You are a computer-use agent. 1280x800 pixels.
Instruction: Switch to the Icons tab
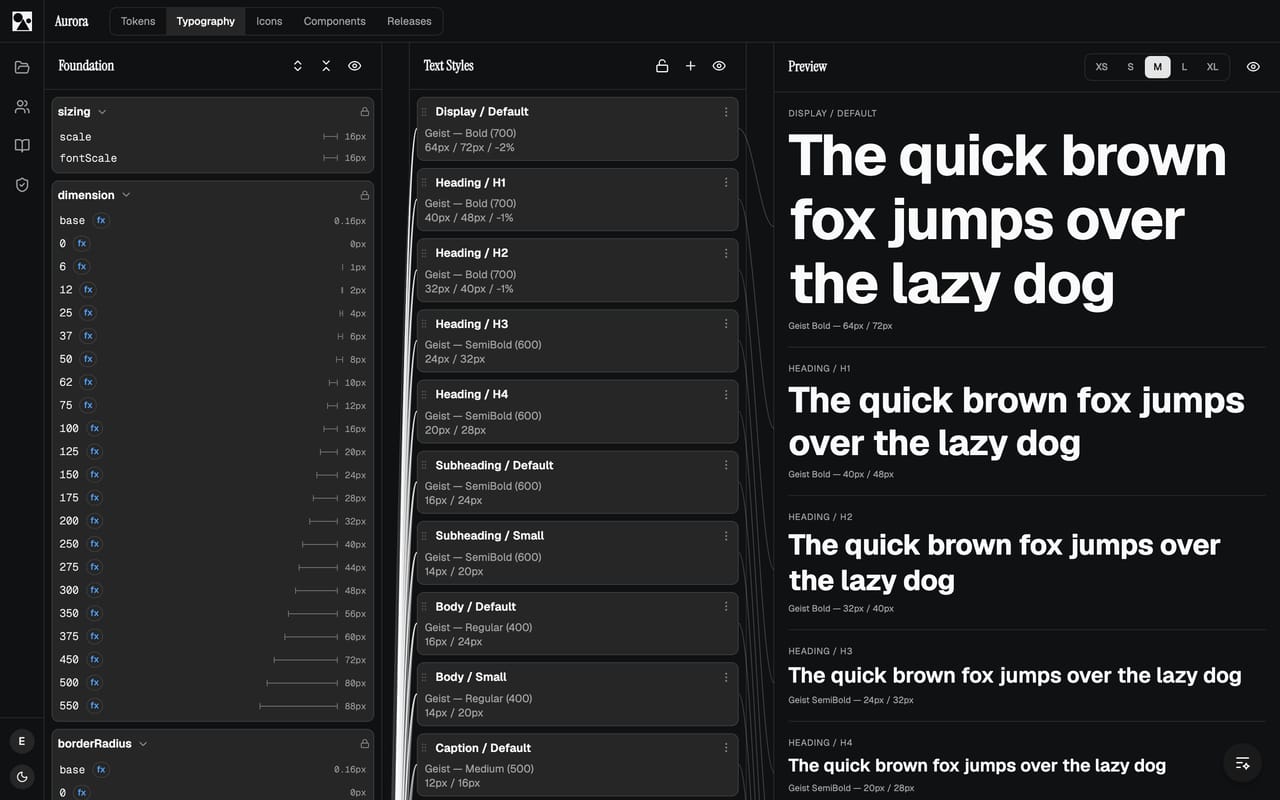[x=269, y=21]
